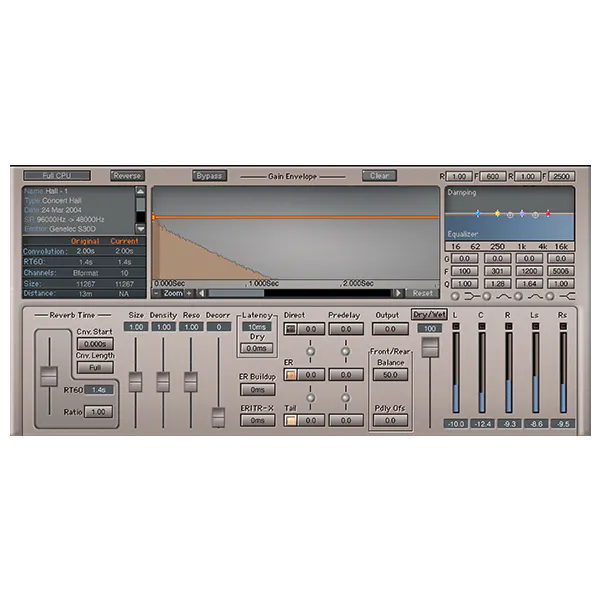The image size is (600, 600).
Task: Click the Reset zoom button
Action: coord(422,293)
